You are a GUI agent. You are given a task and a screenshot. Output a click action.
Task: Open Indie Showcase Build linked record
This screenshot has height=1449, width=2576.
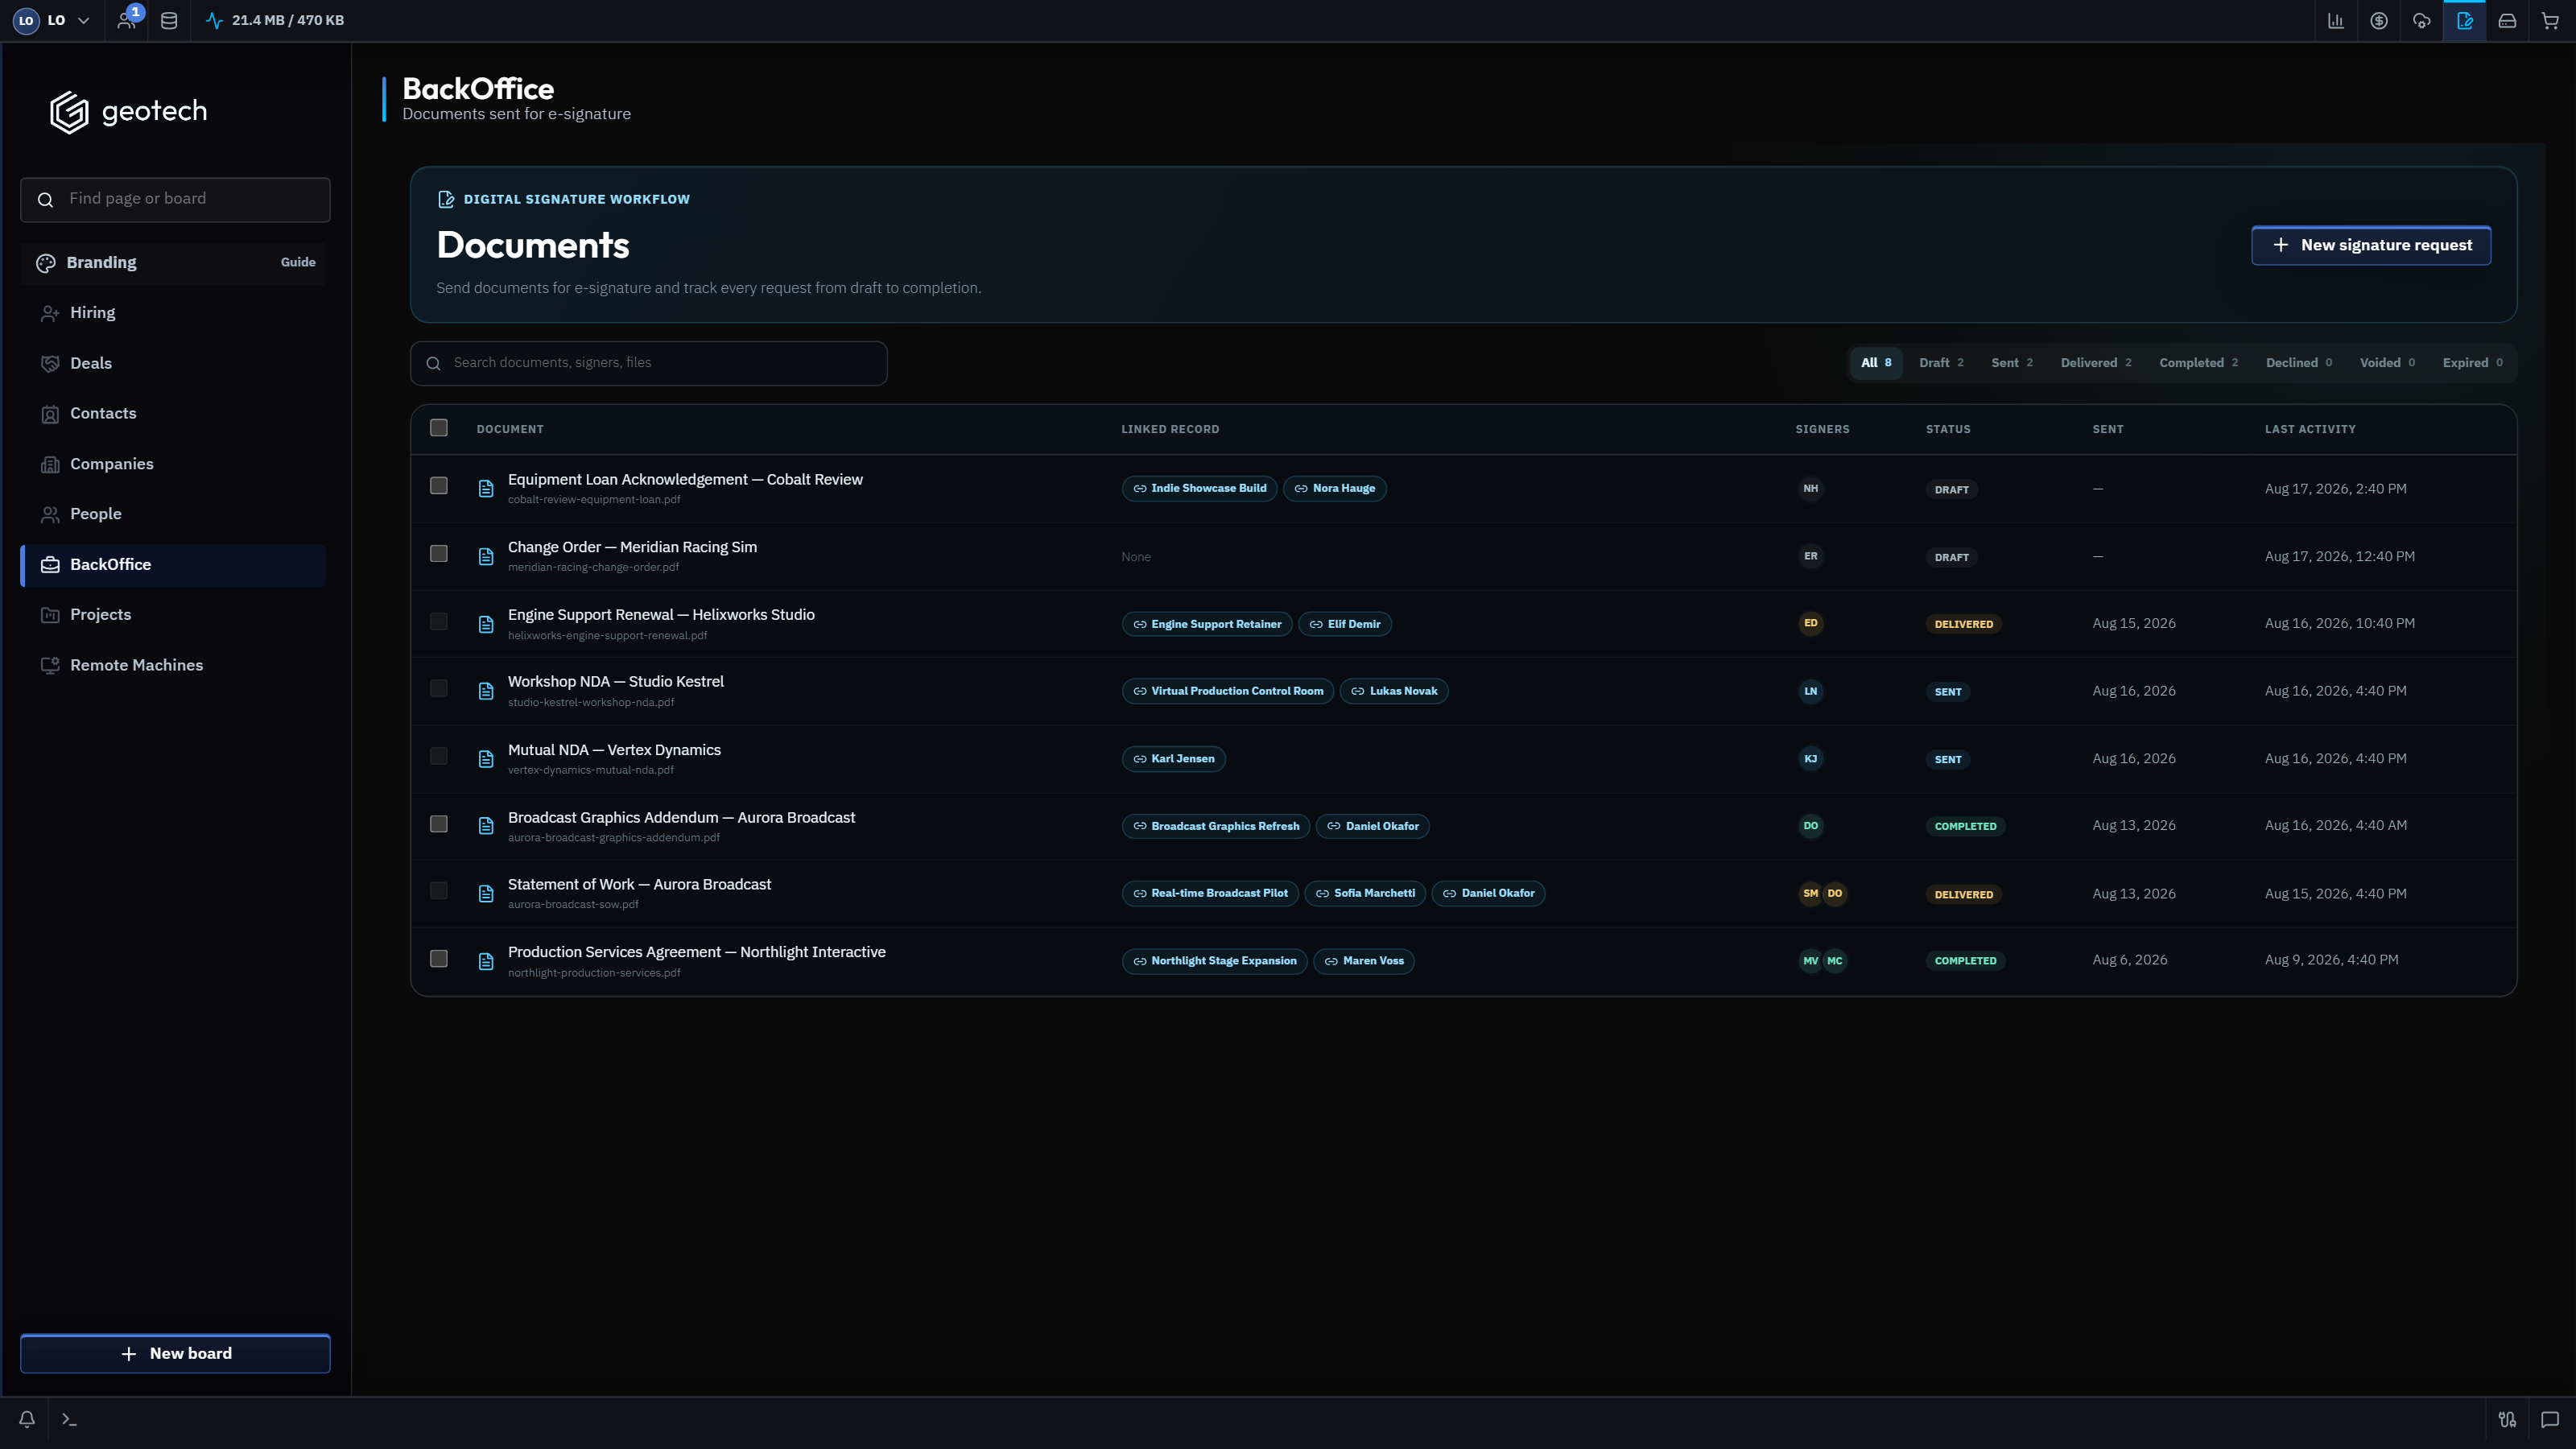1199,488
